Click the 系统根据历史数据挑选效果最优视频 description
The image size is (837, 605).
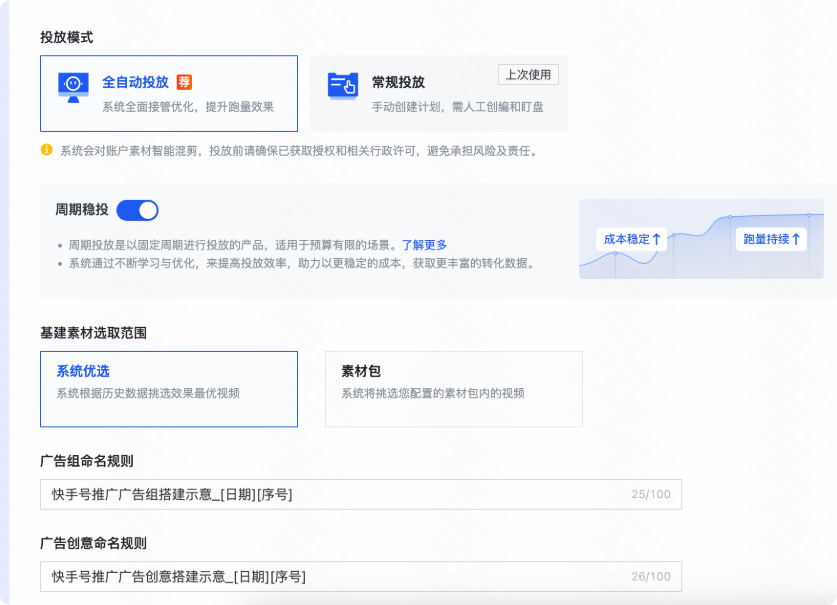pos(148,394)
